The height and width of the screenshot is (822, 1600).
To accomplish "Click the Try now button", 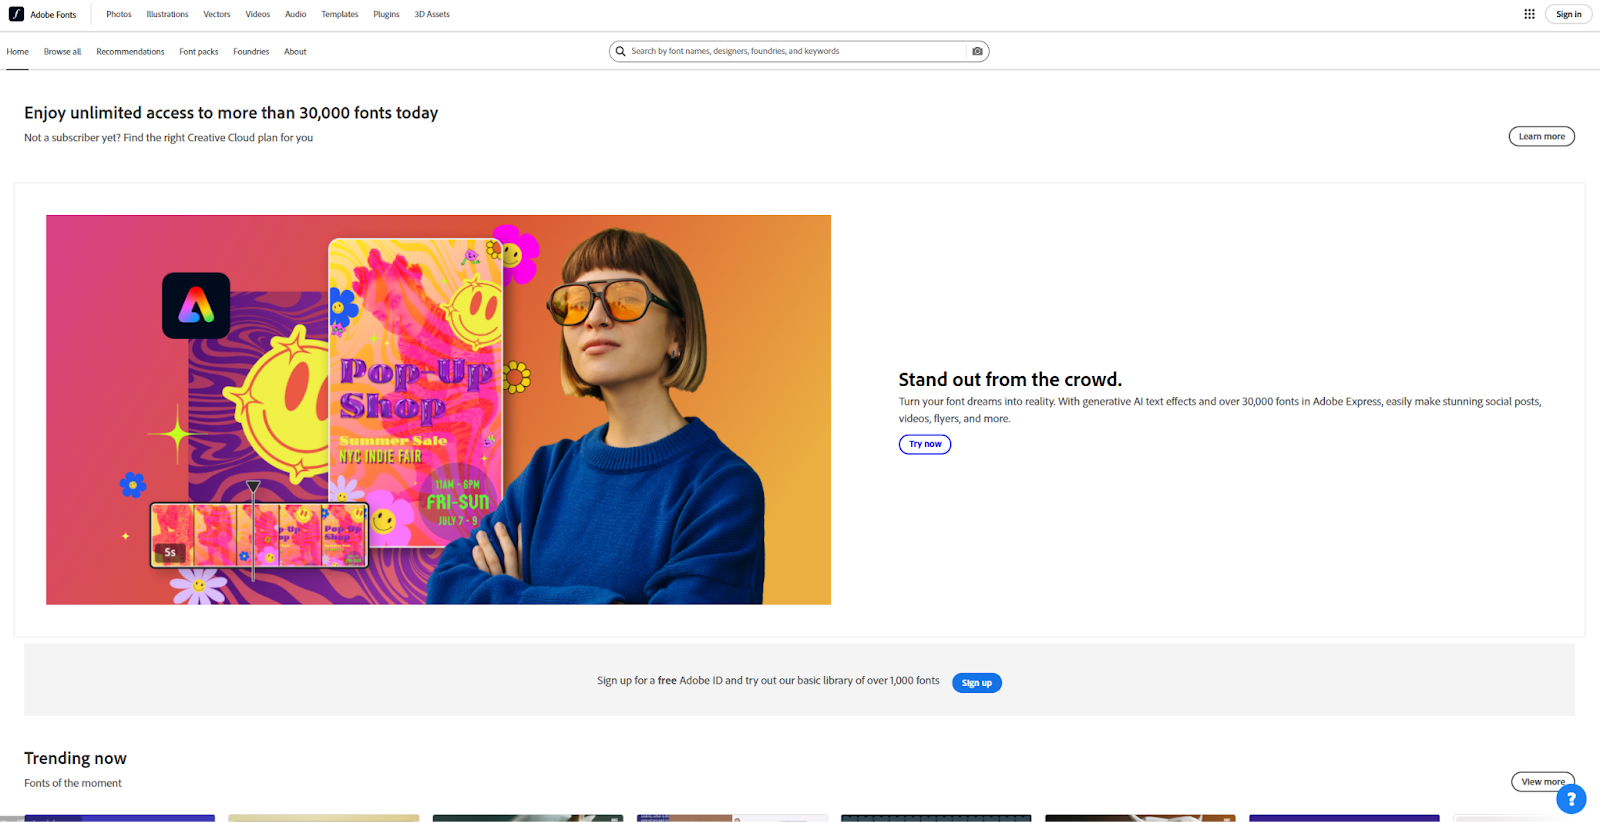I will tap(925, 444).
